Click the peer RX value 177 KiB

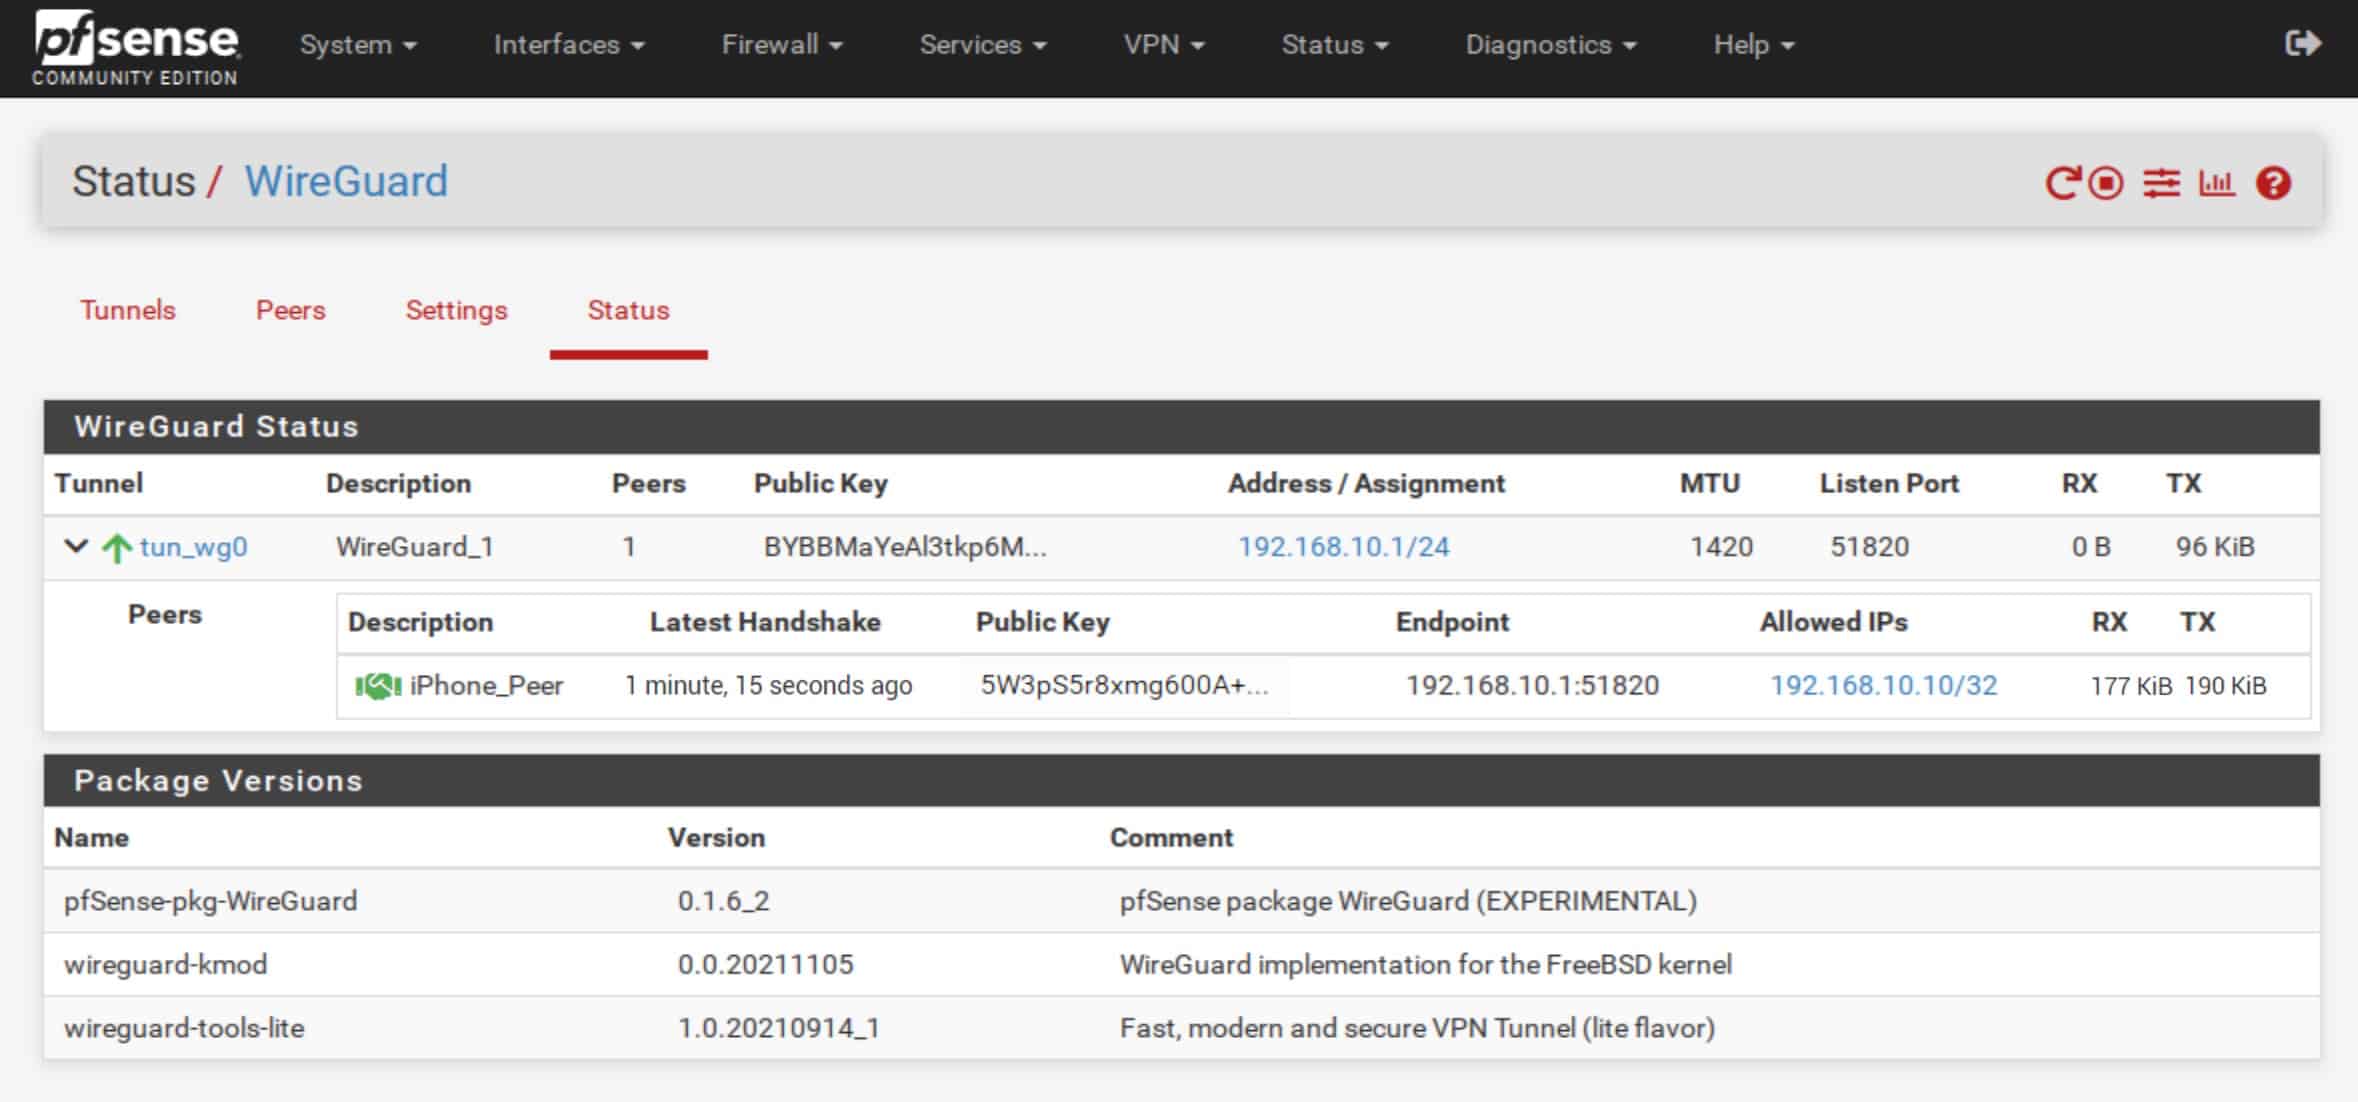[x=2131, y=686]
